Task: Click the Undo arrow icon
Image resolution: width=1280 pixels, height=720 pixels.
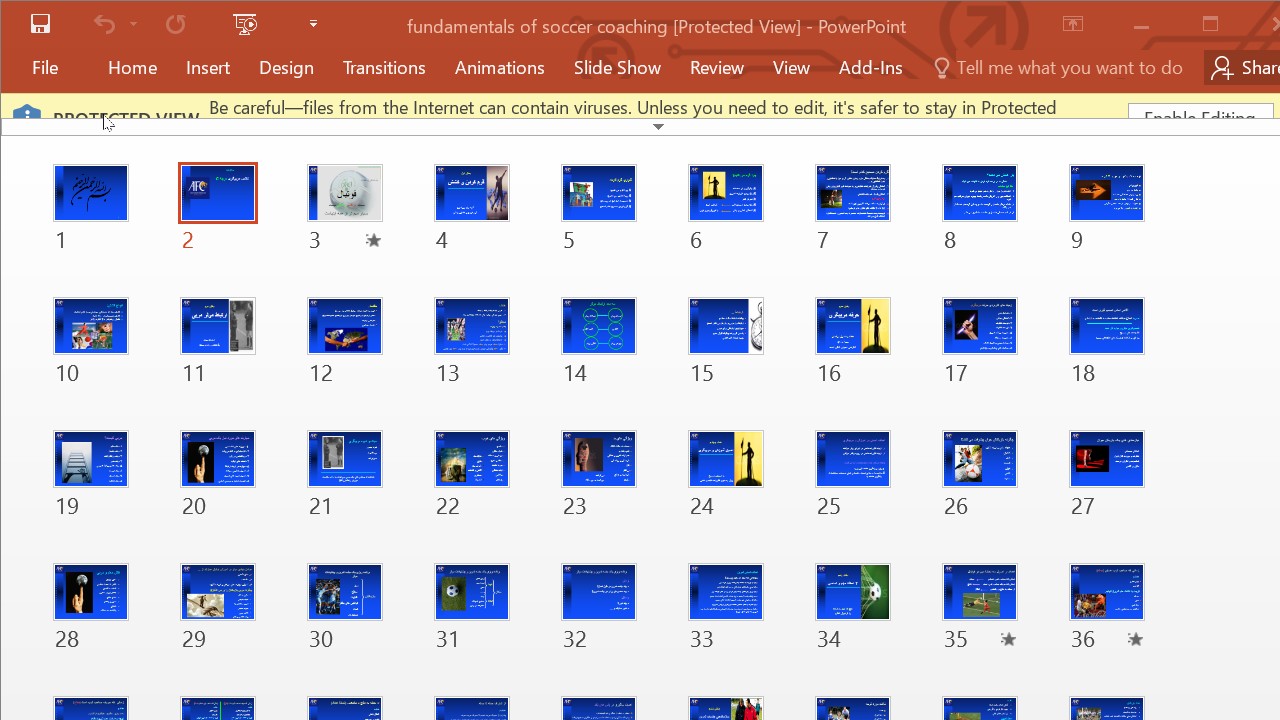Action: pyautogui.click(x=104, y=25)
